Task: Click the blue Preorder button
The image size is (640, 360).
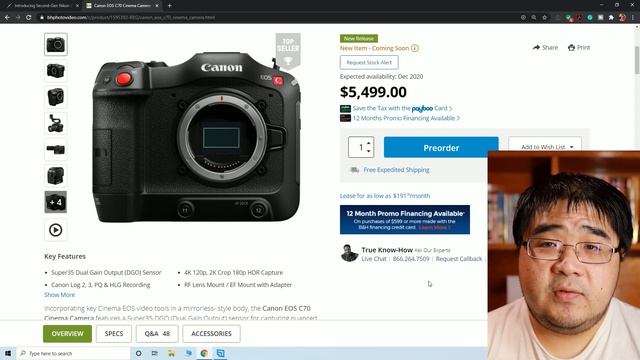Action: tap(441, 147)
